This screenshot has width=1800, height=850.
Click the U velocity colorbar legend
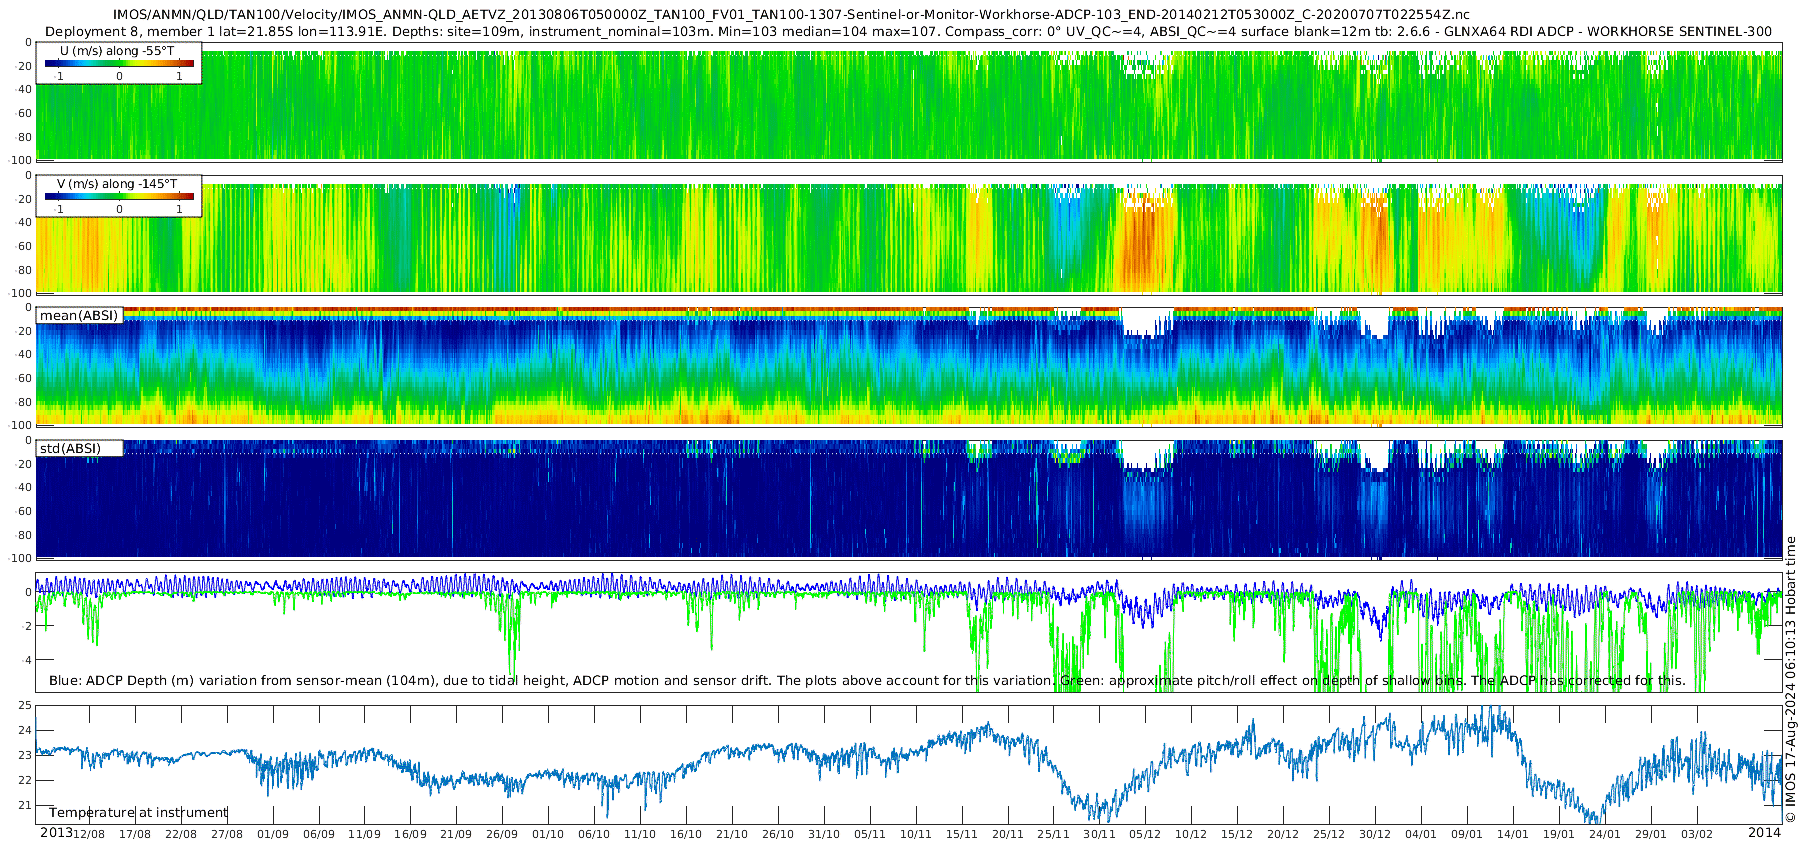118,63
